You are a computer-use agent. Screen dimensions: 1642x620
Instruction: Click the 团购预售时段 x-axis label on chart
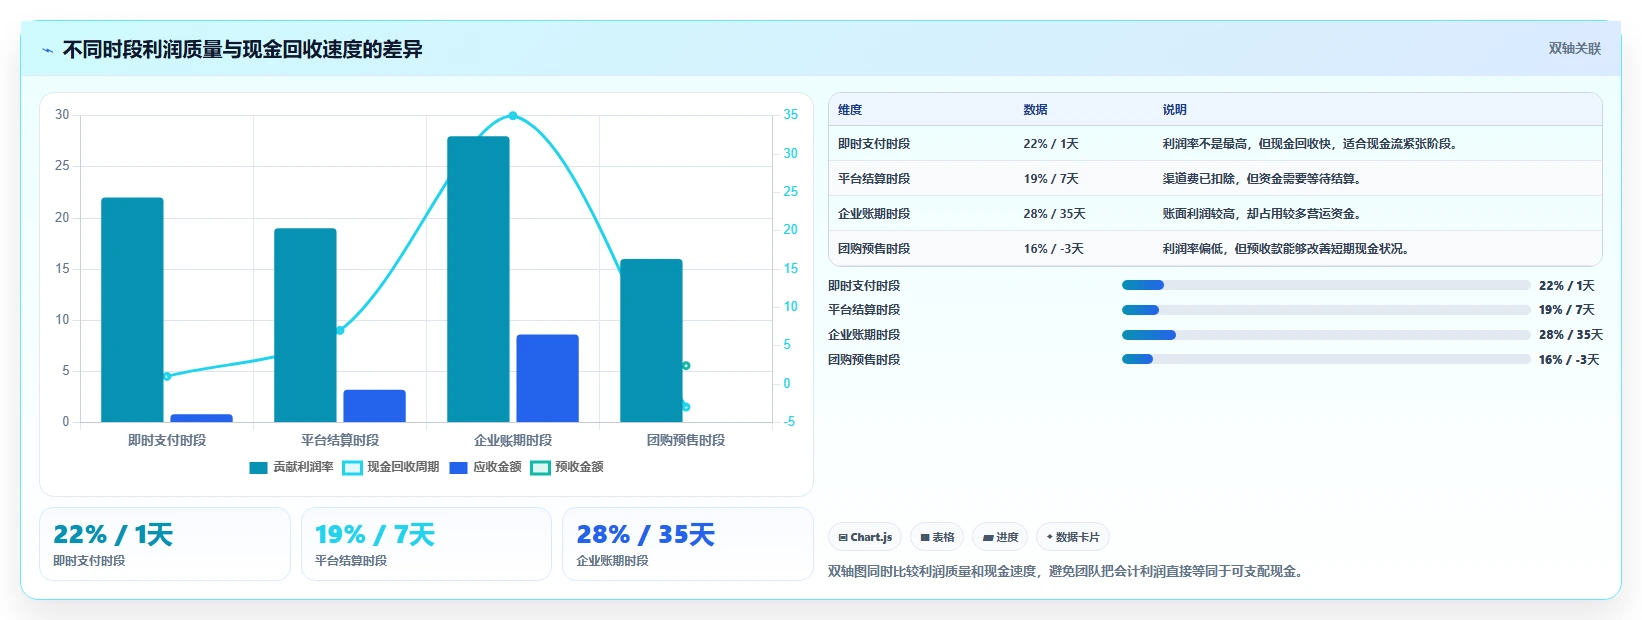[686, 440]
